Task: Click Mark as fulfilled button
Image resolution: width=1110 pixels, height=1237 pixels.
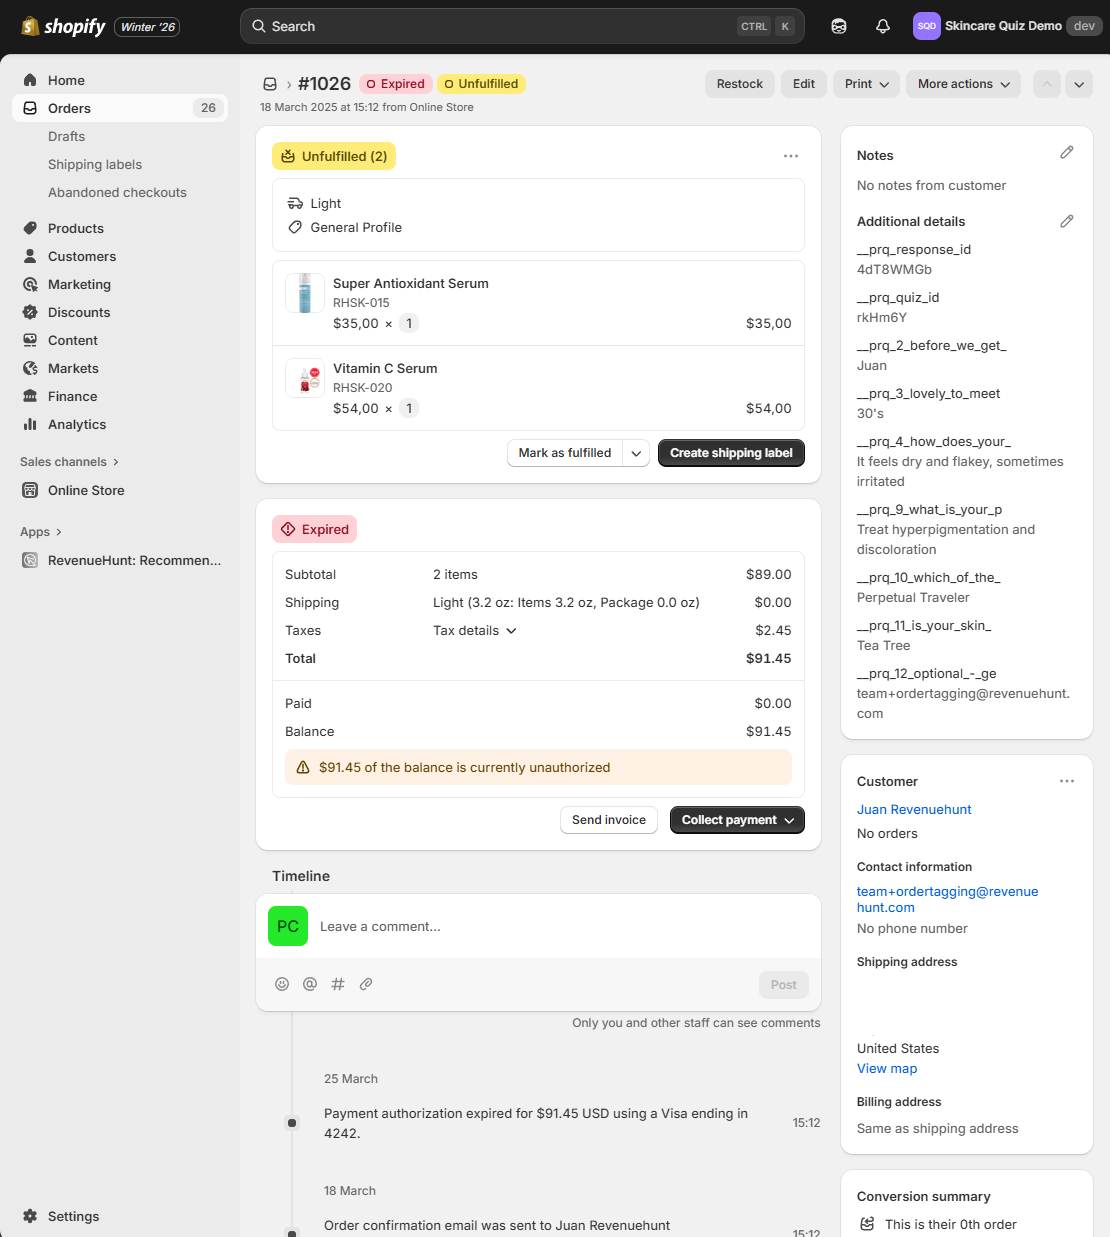Action: 565,453
